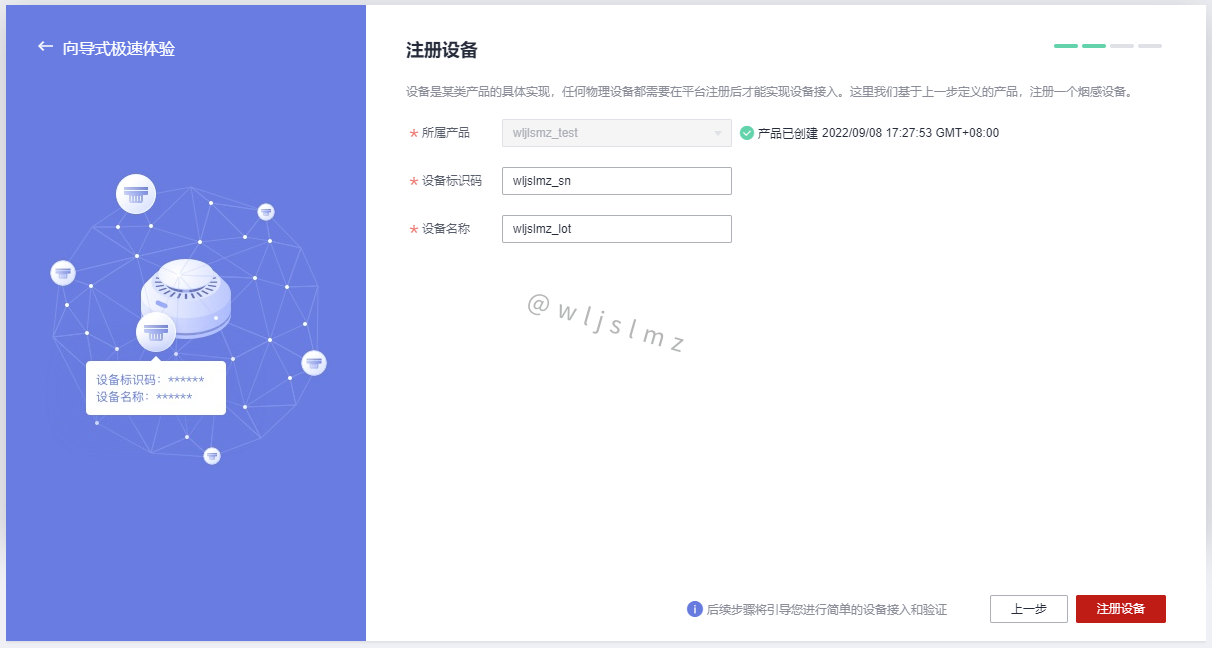Focus the 设备标识码 input field
Image resolution: width=1212 pixels, height=648 pixels.
click(x=617, y=181)
